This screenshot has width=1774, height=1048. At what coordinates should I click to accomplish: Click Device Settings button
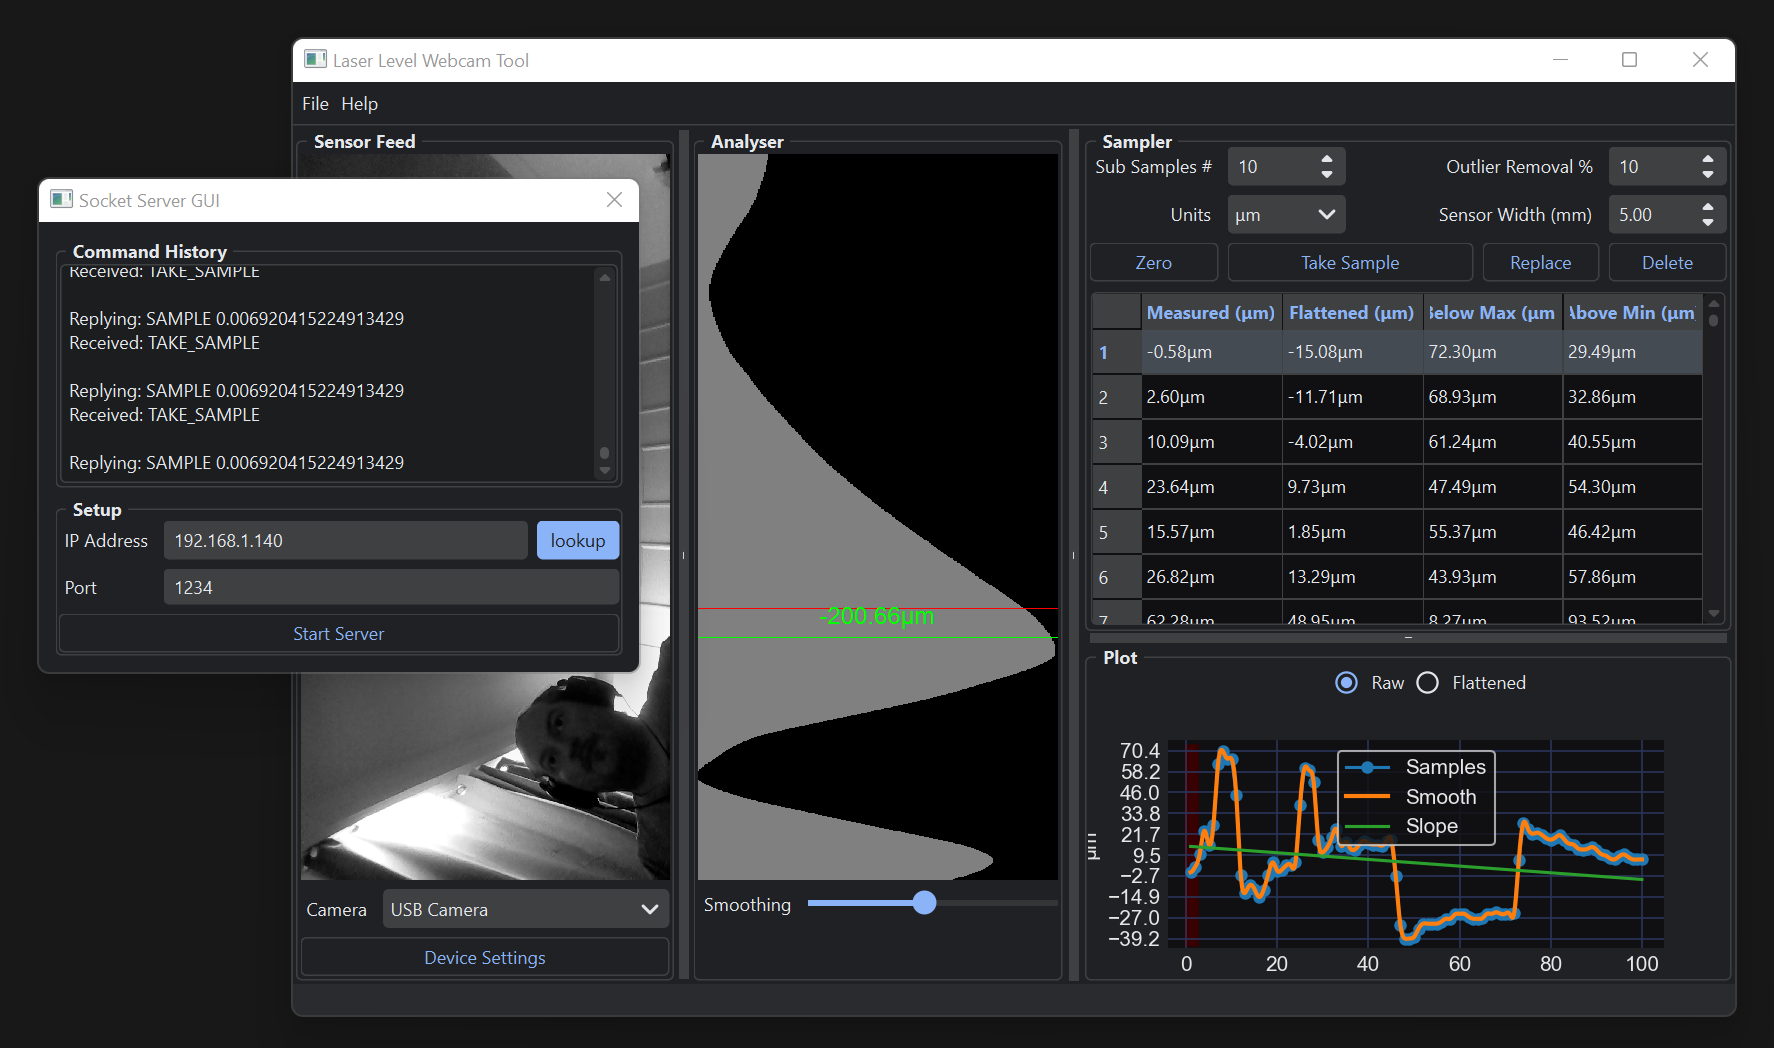[x=485, y=958]
